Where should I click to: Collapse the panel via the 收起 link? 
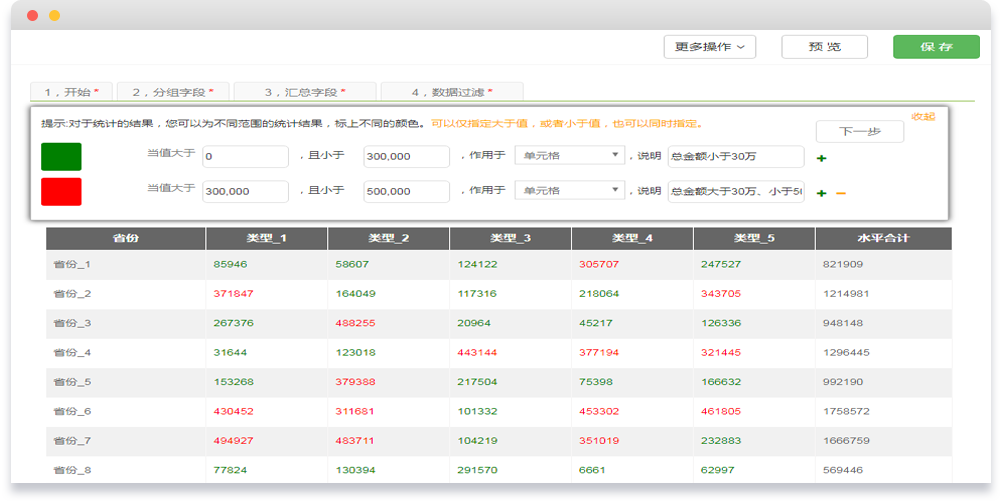click(922, 117)
